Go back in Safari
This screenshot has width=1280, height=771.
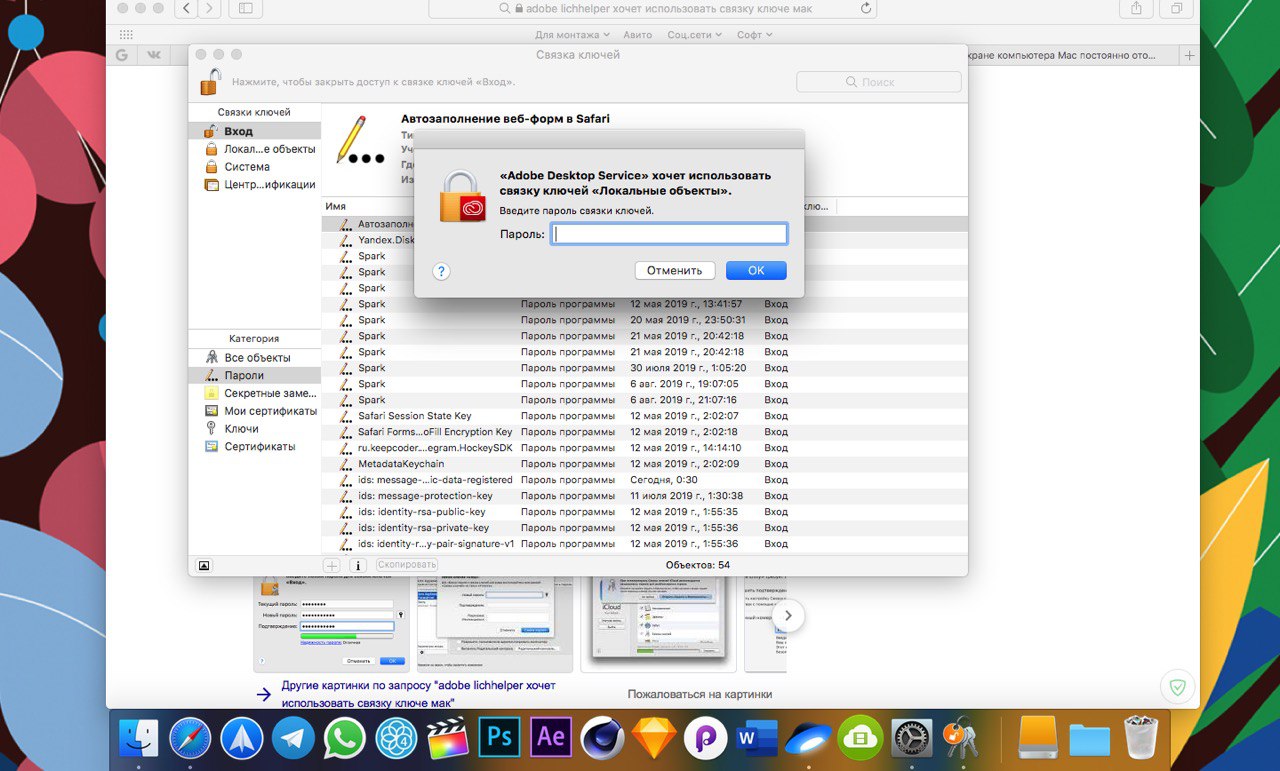click(x=187, y=8)
